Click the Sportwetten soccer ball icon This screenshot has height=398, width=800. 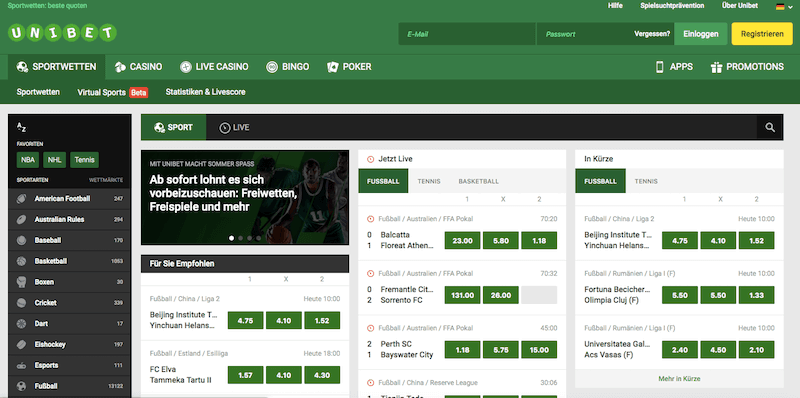coord(22,67)
